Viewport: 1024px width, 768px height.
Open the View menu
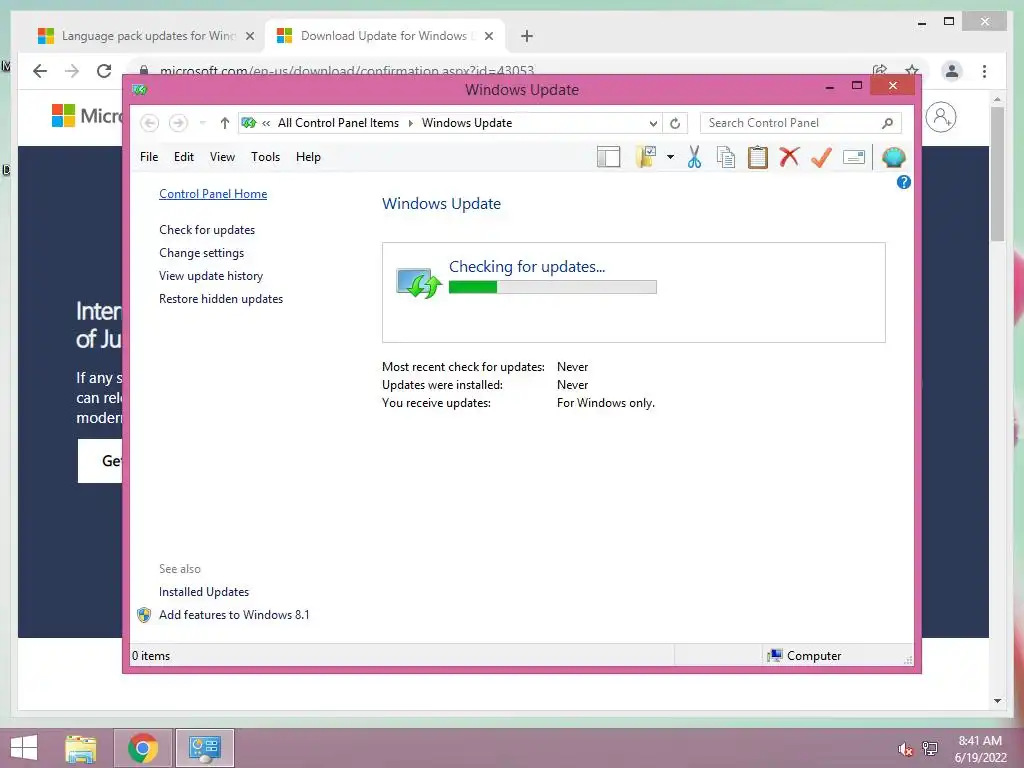[222, 157]
